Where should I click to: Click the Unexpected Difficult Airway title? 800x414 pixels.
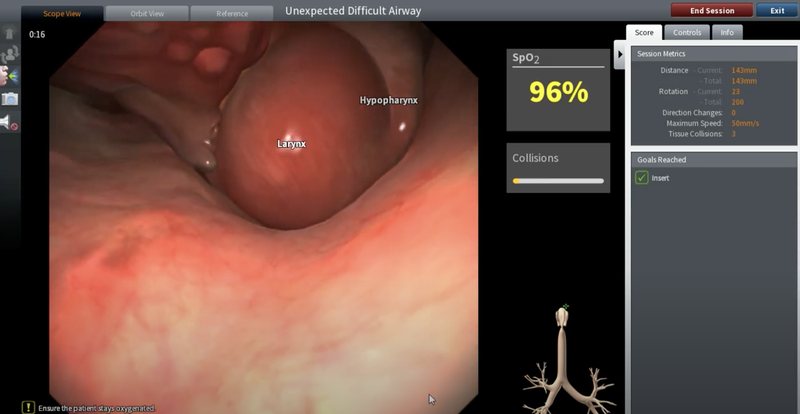point(353,11)
